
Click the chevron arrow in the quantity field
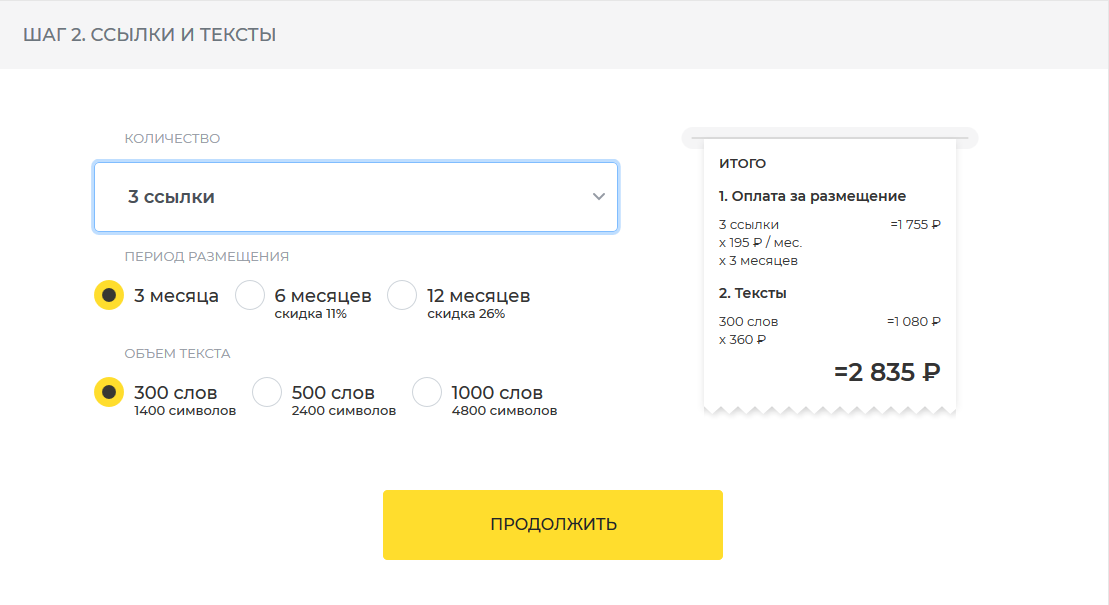[598, 197]
